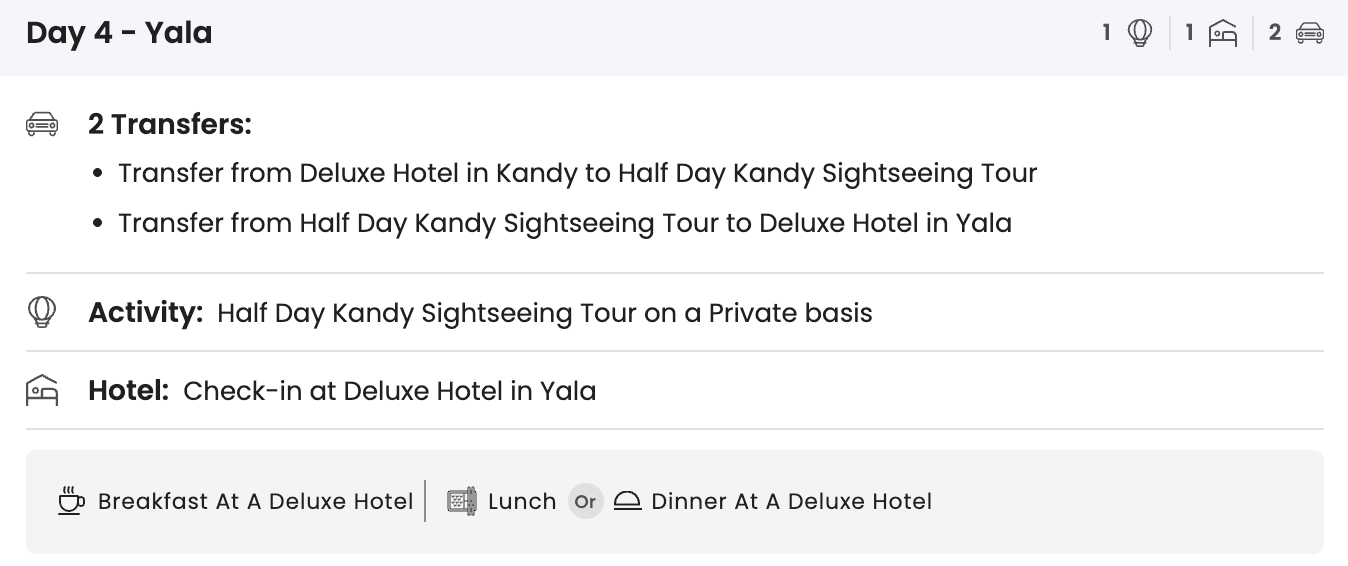Click the lunch icon
The height and width of the screenshot is (566, 1348).
462,501
